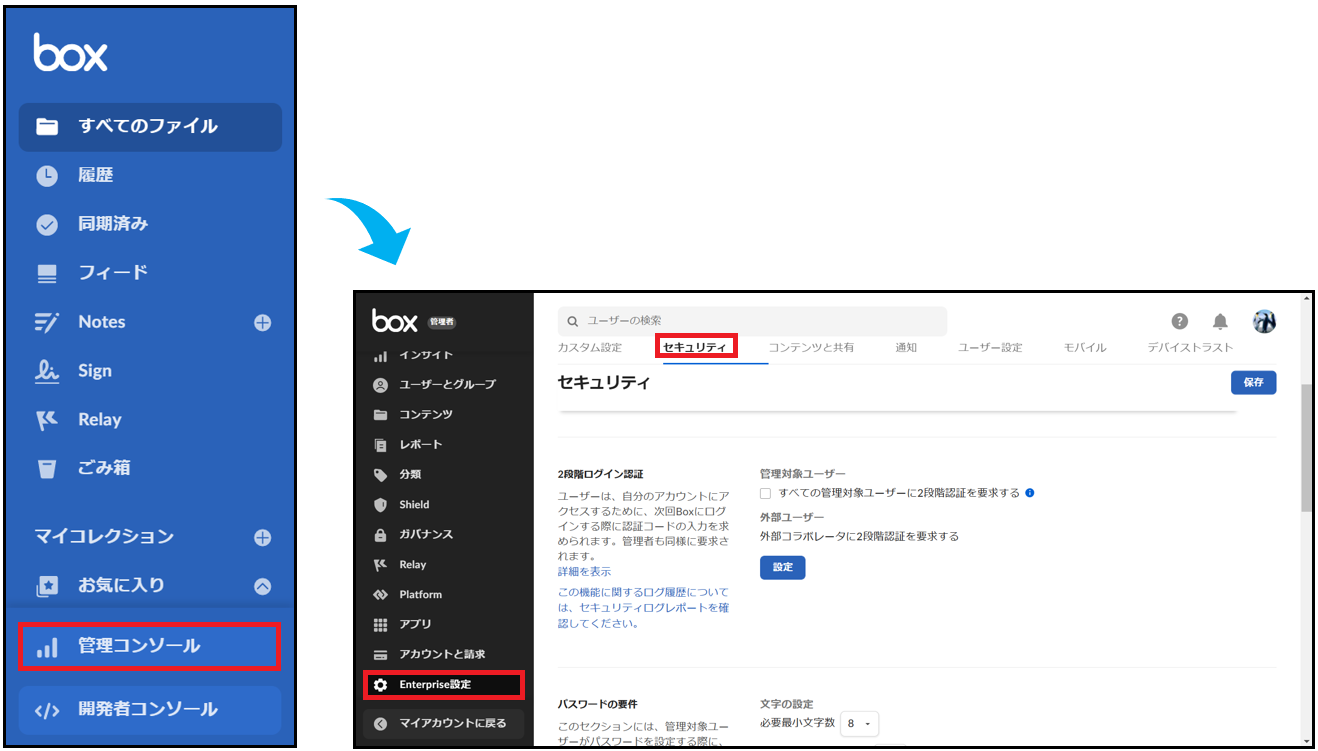Viewport: 1318px width, 751px height.
Task: Switch to コンテンツと共有 tab
Action: (x=811, y=348)
